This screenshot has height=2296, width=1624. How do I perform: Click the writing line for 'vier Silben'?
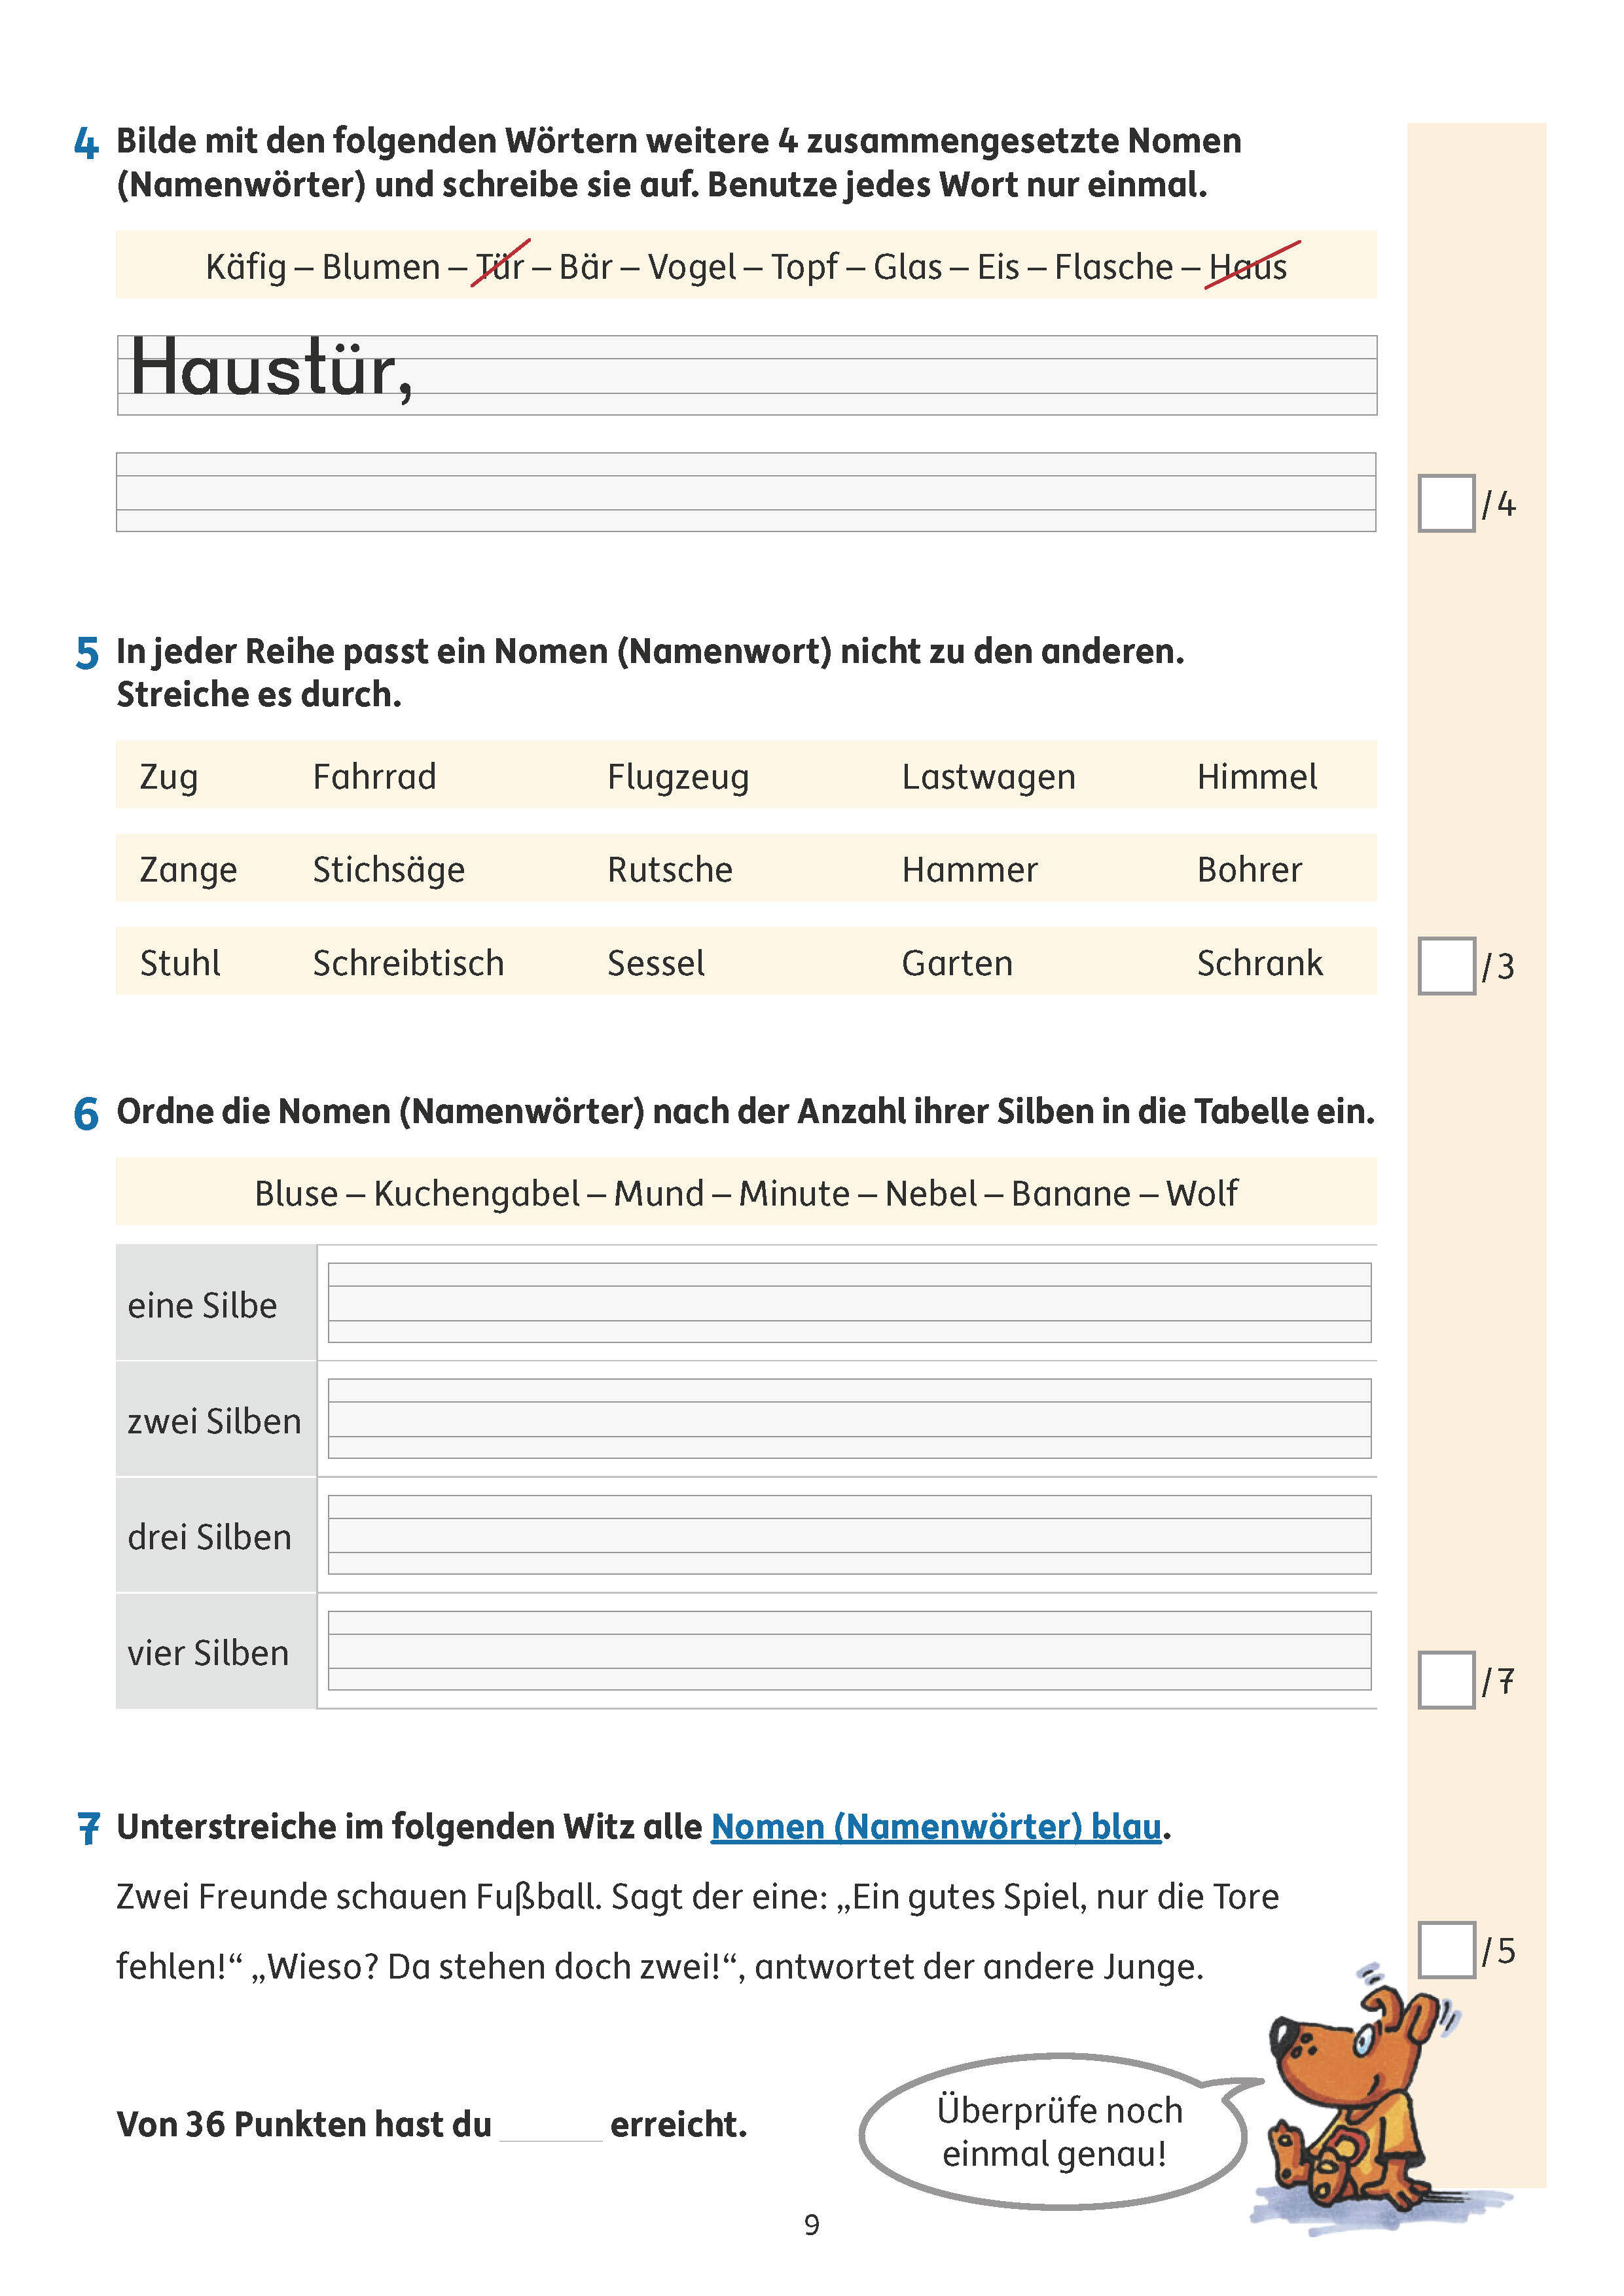849,1651
